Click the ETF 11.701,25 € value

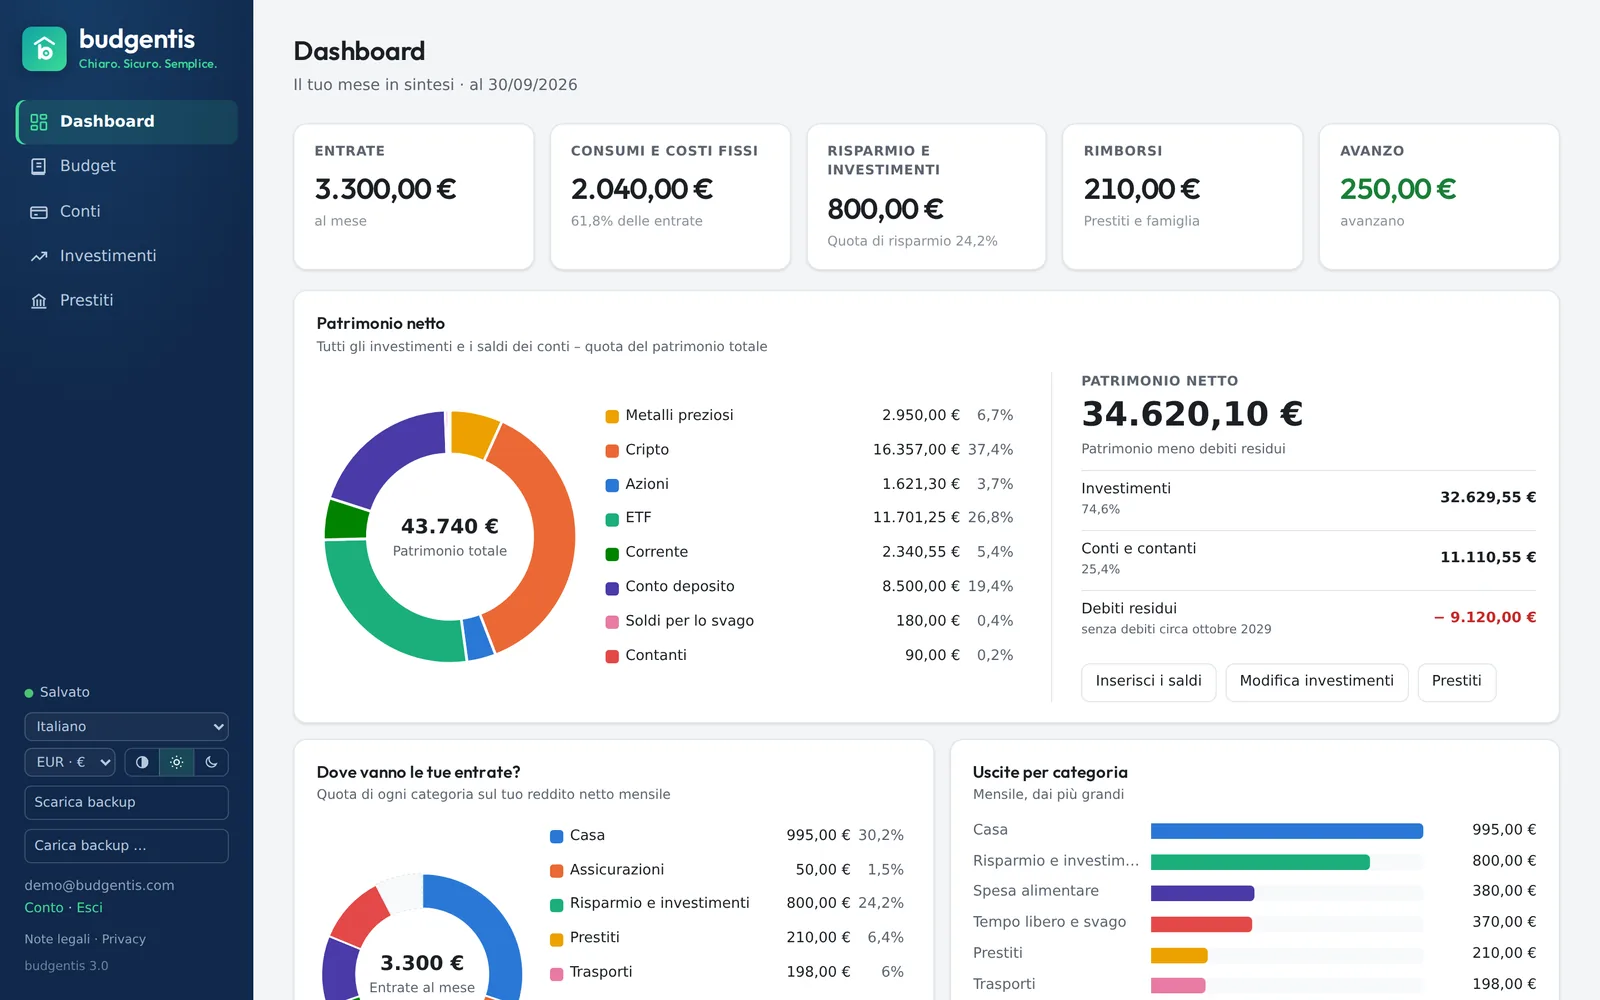click(916, 518)
